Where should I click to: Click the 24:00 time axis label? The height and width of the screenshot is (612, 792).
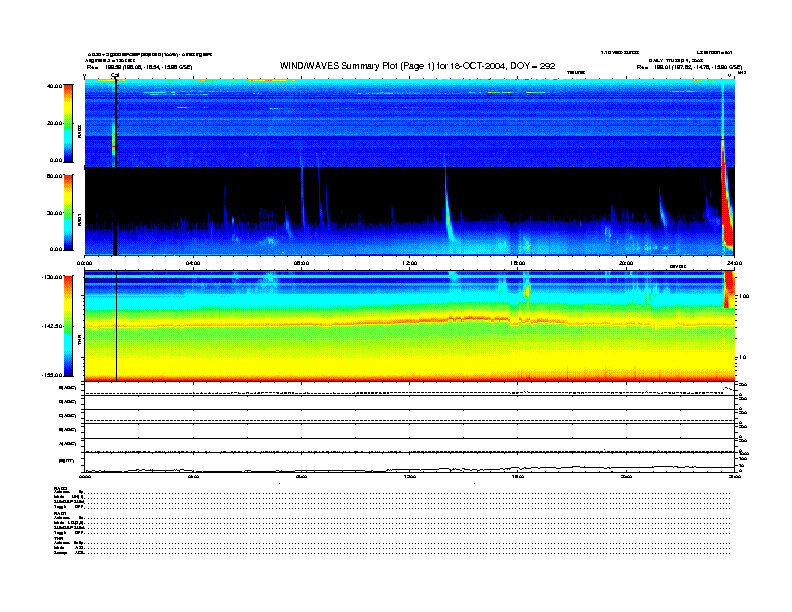point(733,263)
